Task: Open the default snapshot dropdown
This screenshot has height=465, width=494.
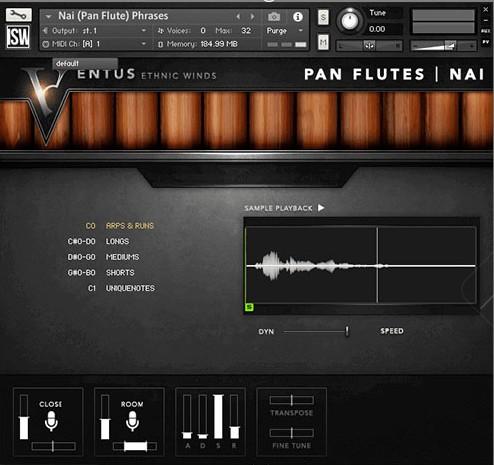Action: (85, 63)
